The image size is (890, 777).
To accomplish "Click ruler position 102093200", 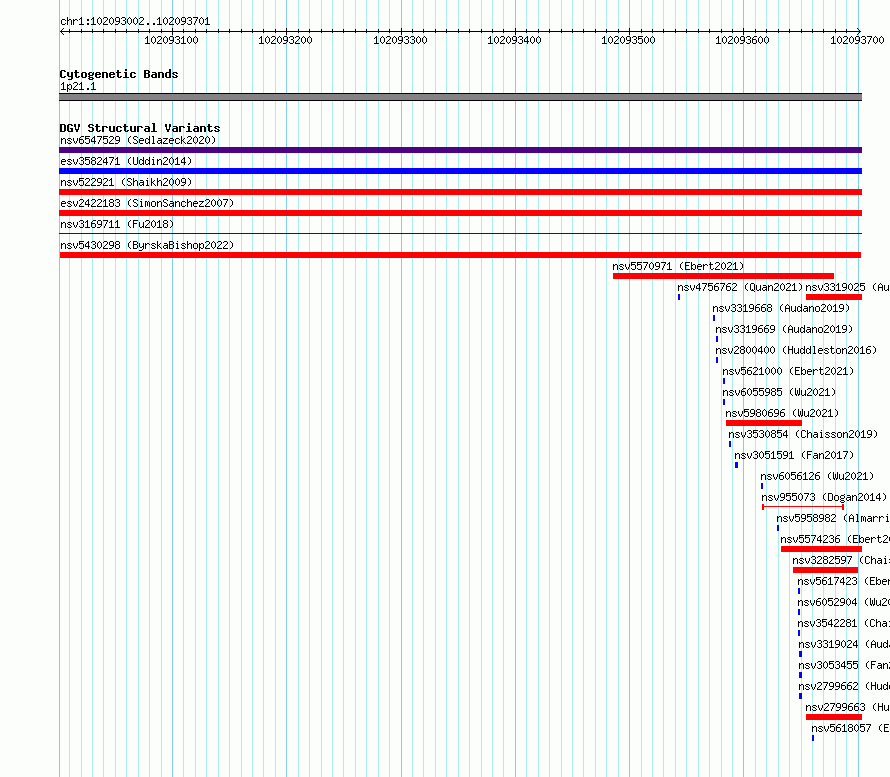I will [286, 40].
